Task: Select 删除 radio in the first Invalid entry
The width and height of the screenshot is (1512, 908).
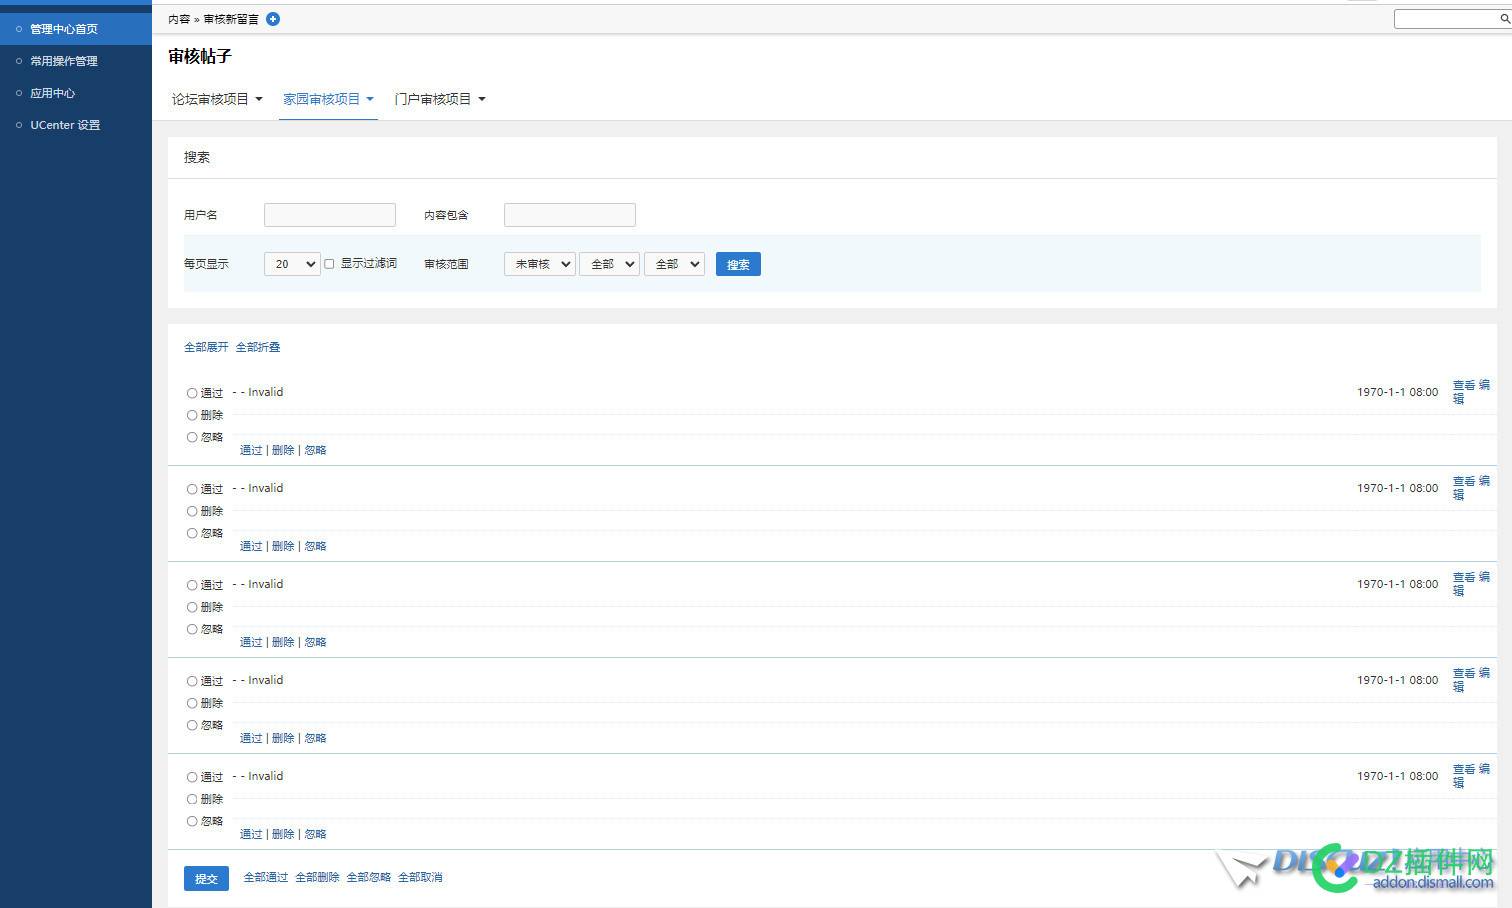Action: (x=192, y=415)
